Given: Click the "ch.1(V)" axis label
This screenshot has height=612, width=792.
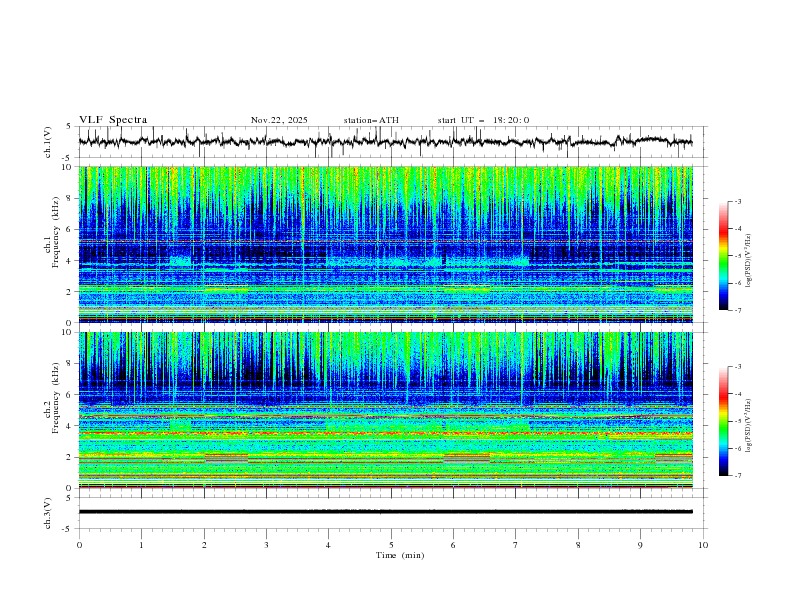Looking at the screenshot, I should tap(48, 142).
